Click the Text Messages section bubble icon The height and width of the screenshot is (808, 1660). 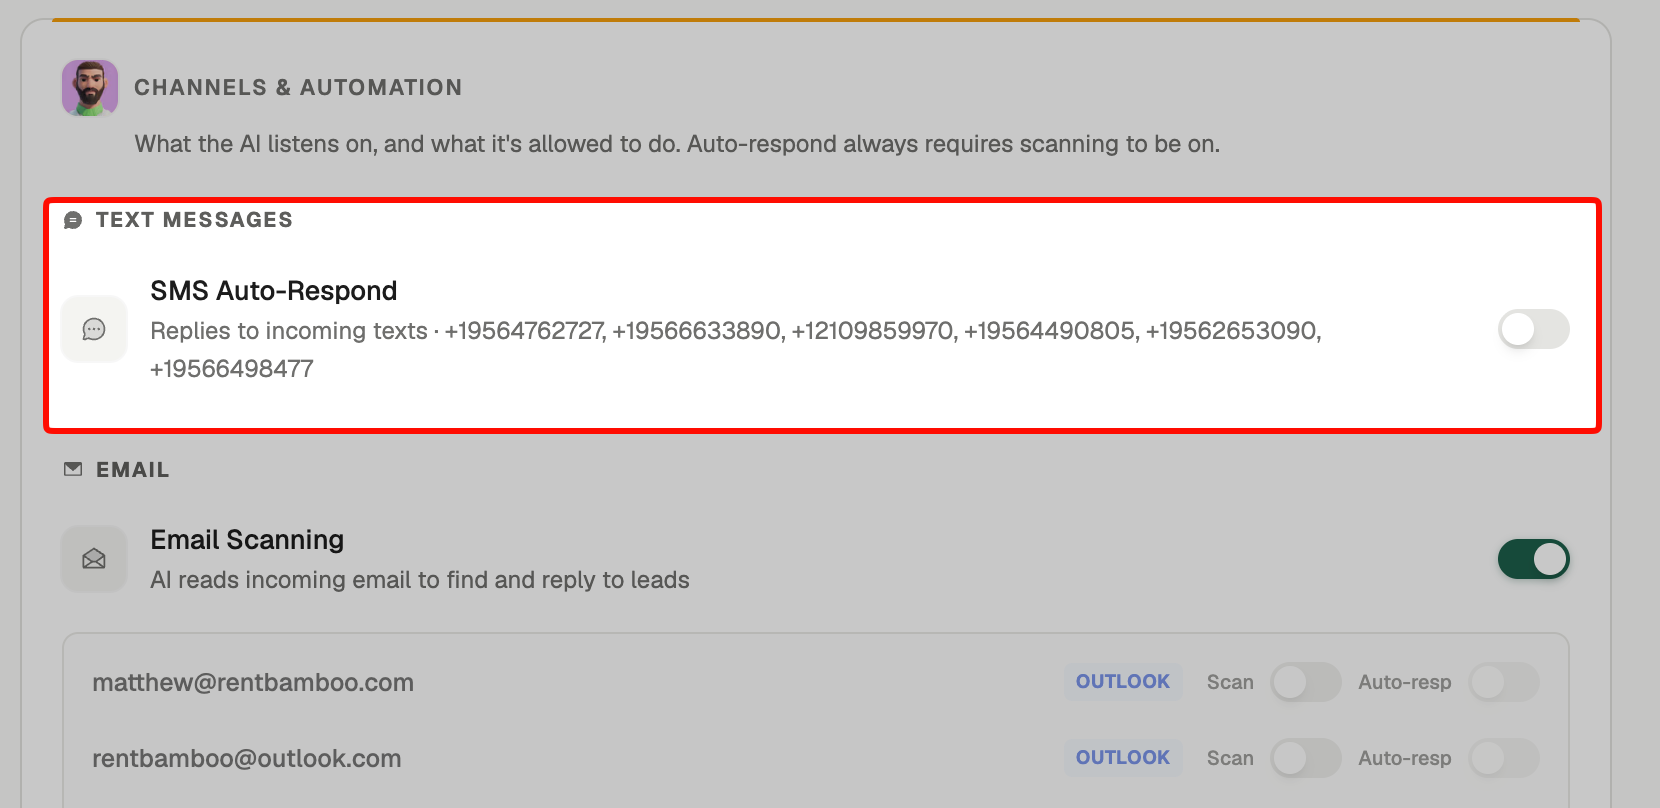[73, 220]
